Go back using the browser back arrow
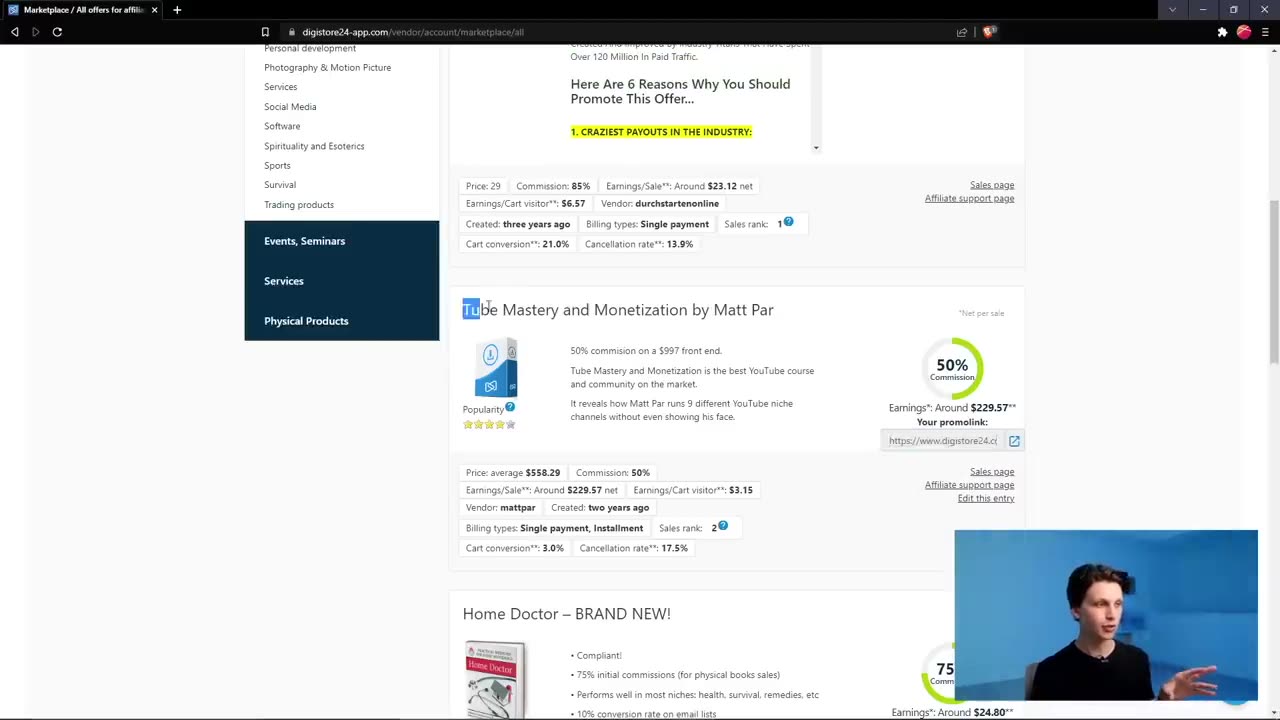The height and width of the screenshot is (720, 1280). pyautogui.click(x=14, y=32)
